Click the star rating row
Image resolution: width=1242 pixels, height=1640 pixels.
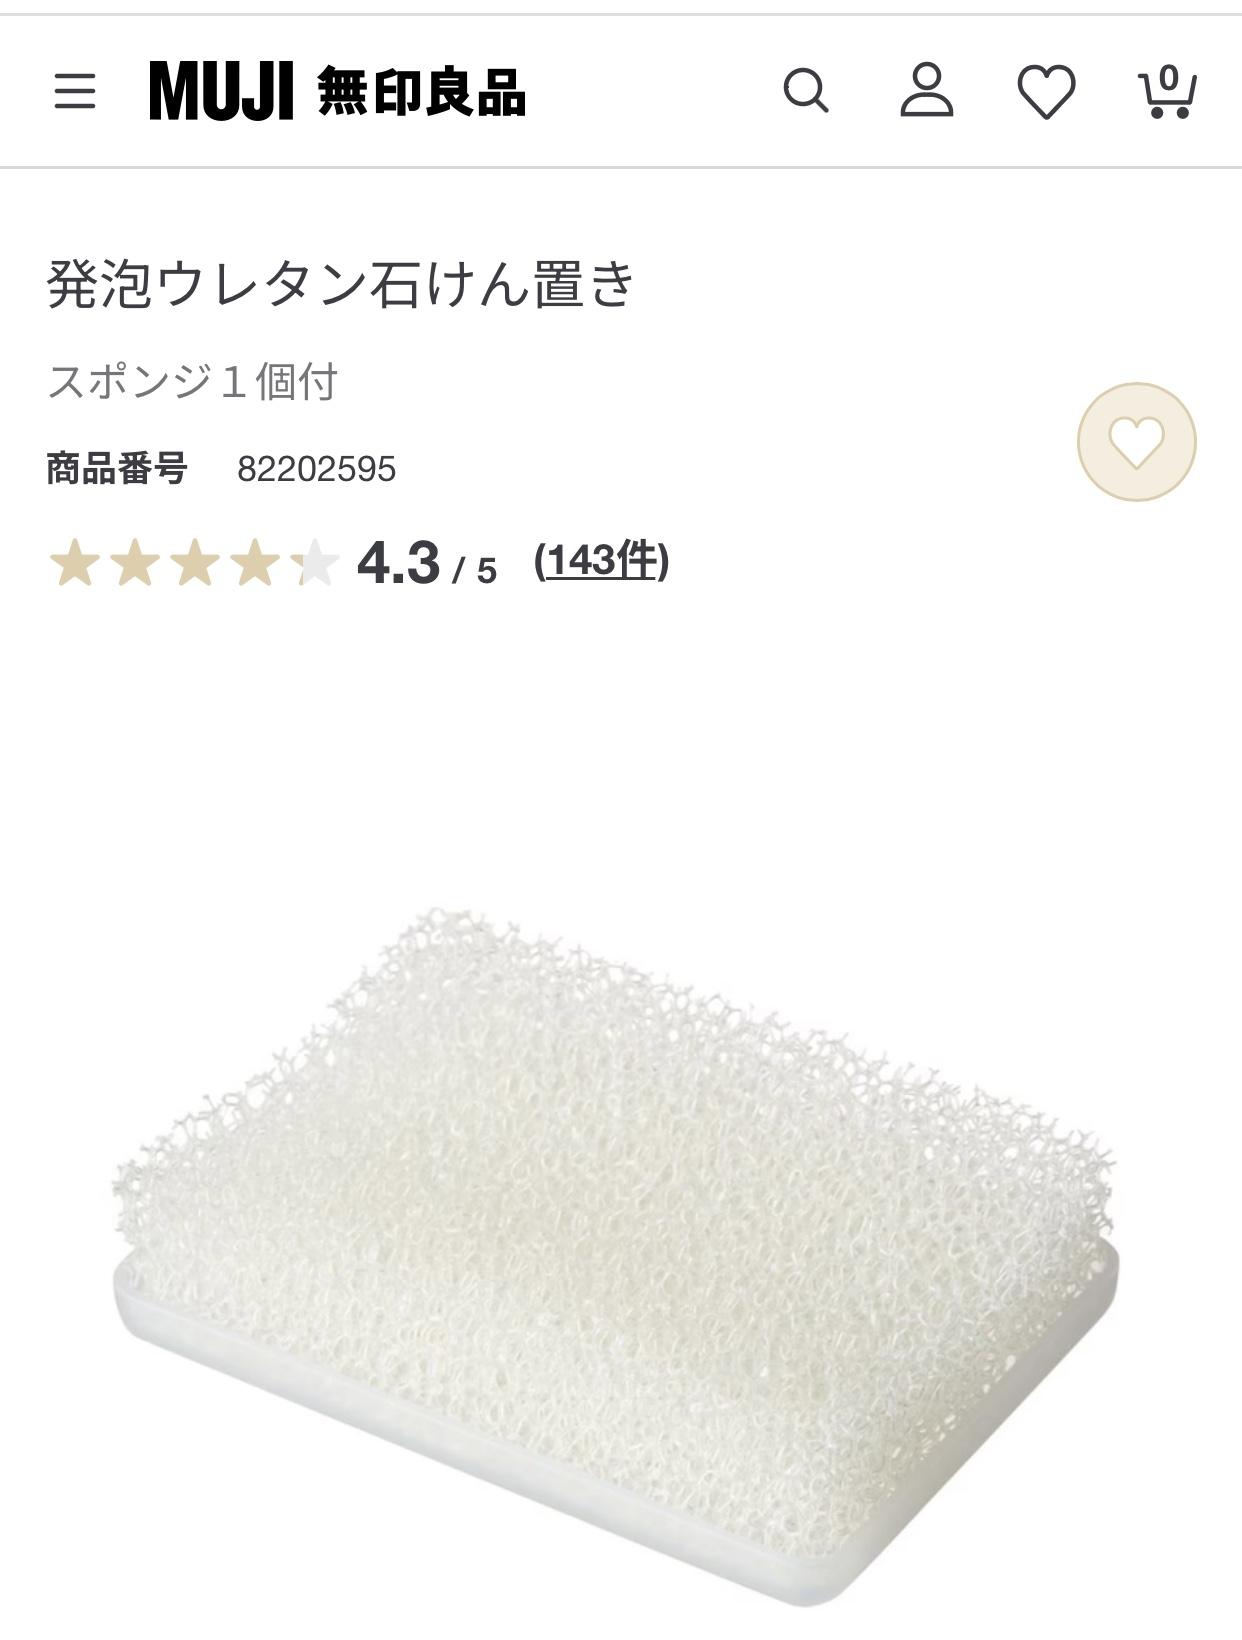[195, 562]
